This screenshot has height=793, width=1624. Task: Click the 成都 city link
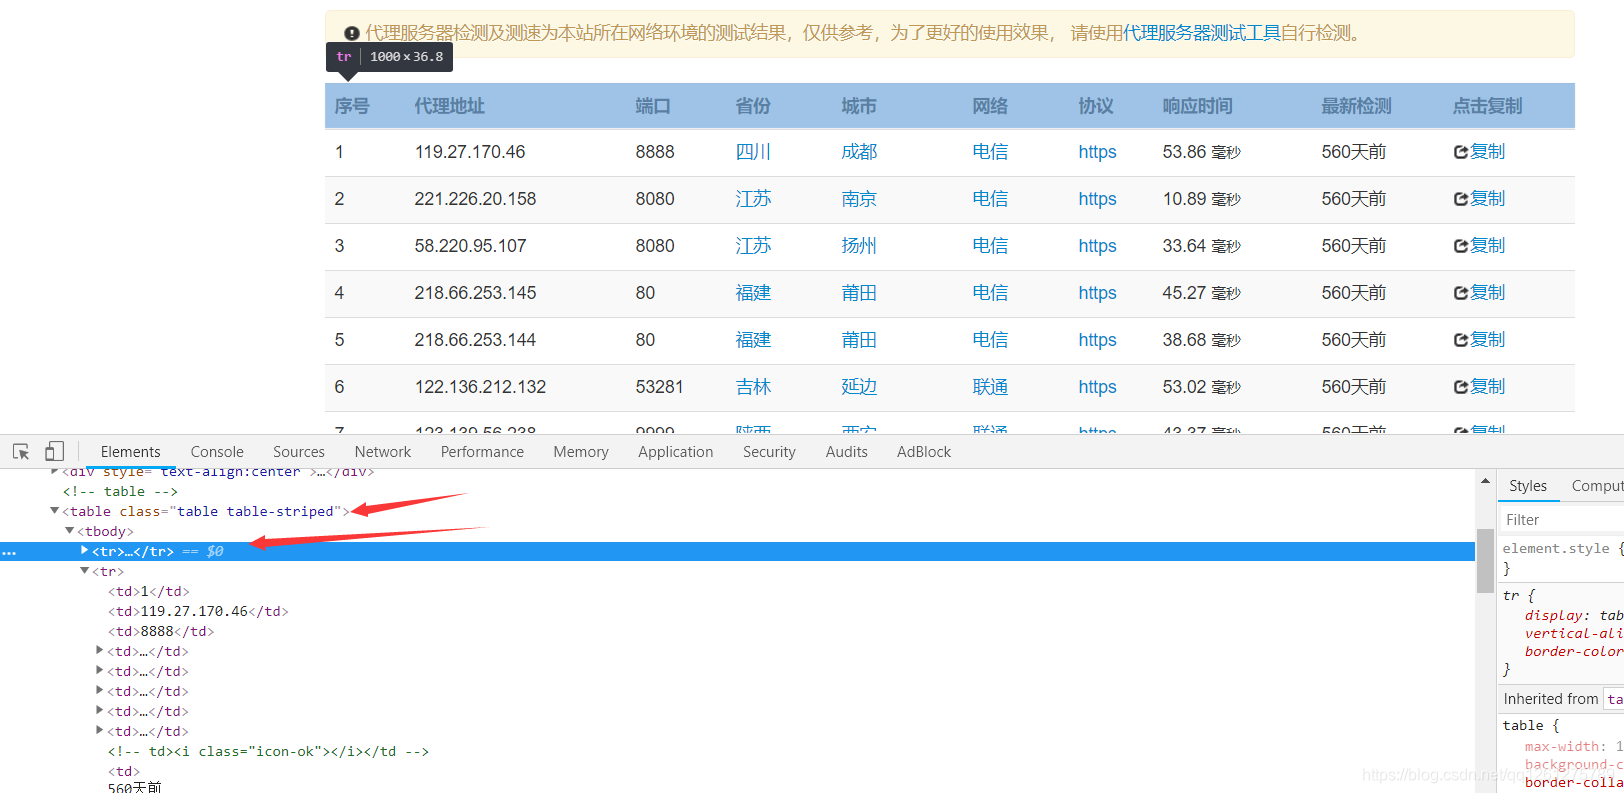click(859, 152)
